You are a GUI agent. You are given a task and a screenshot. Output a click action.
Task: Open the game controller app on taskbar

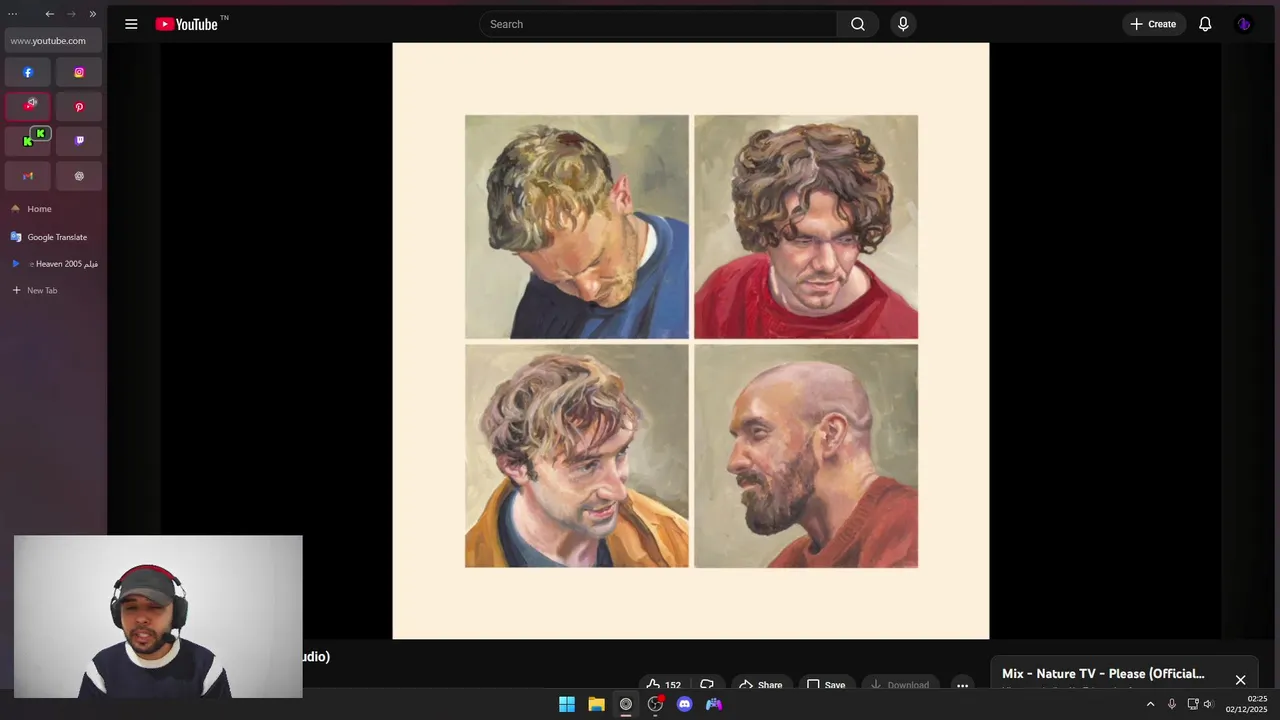(714, 704)
